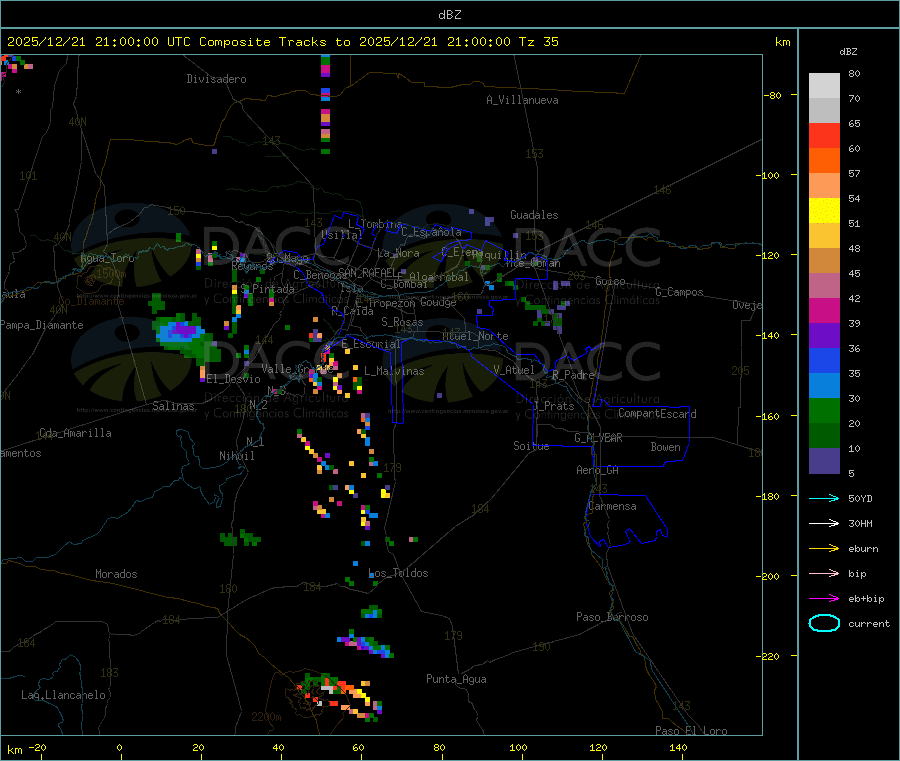Click the magenta eb+bip arrow icon
This screenshot has width=900, height=761.
(x=824, y=599)
